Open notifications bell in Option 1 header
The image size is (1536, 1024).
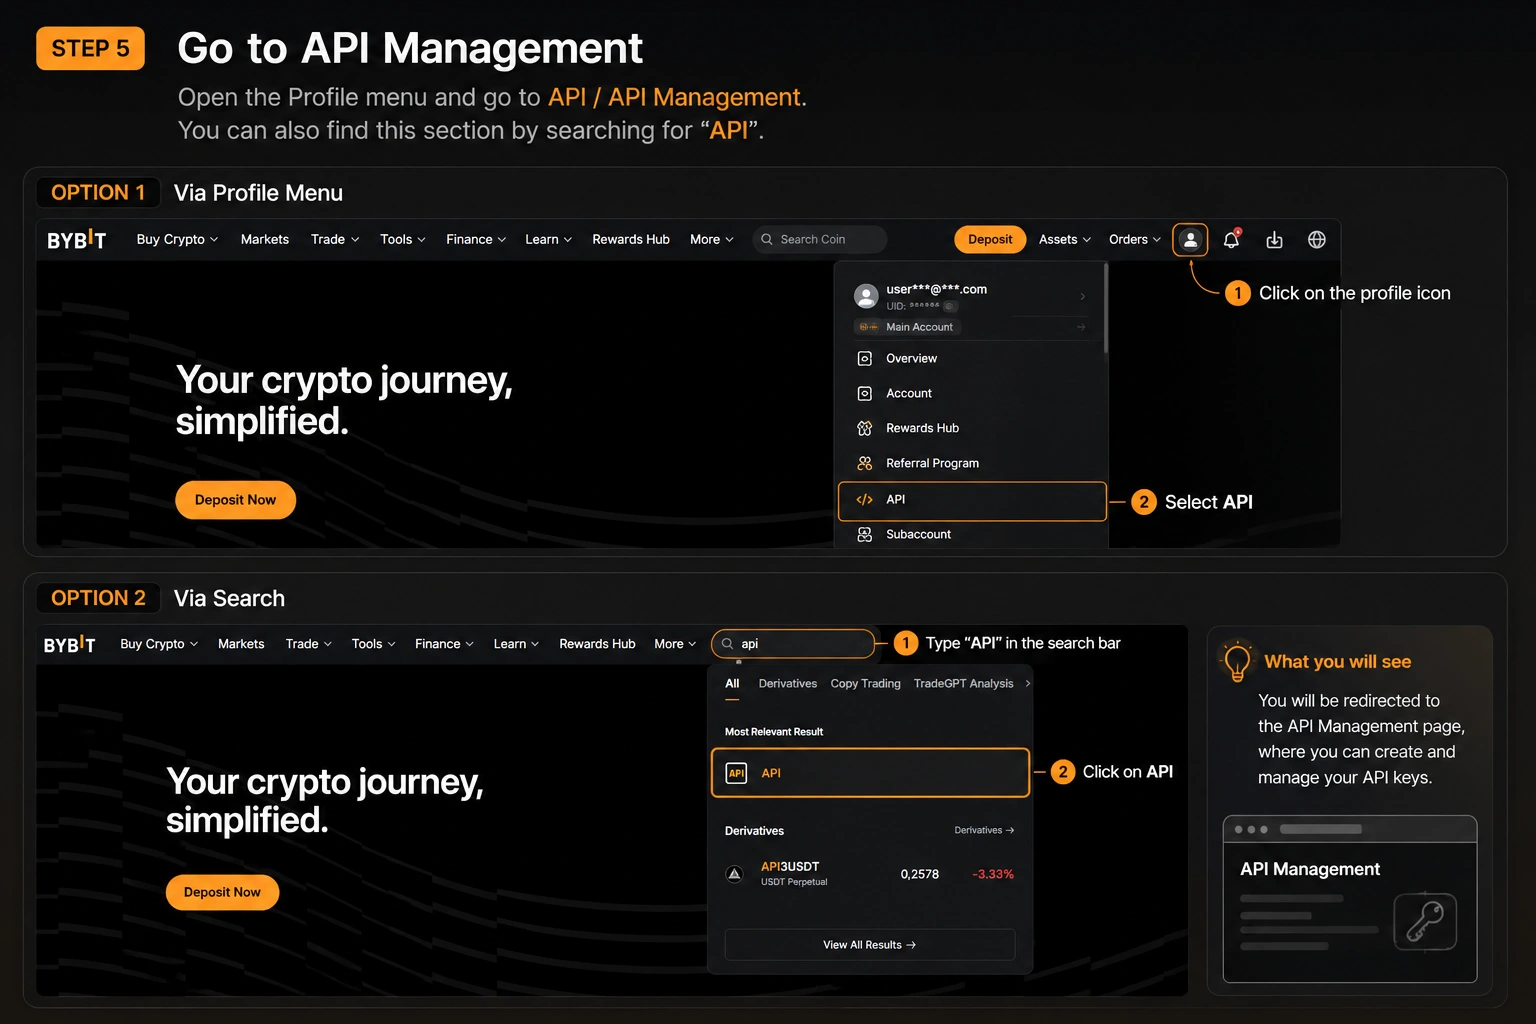pyautogui.click(x=1232, y=239)
